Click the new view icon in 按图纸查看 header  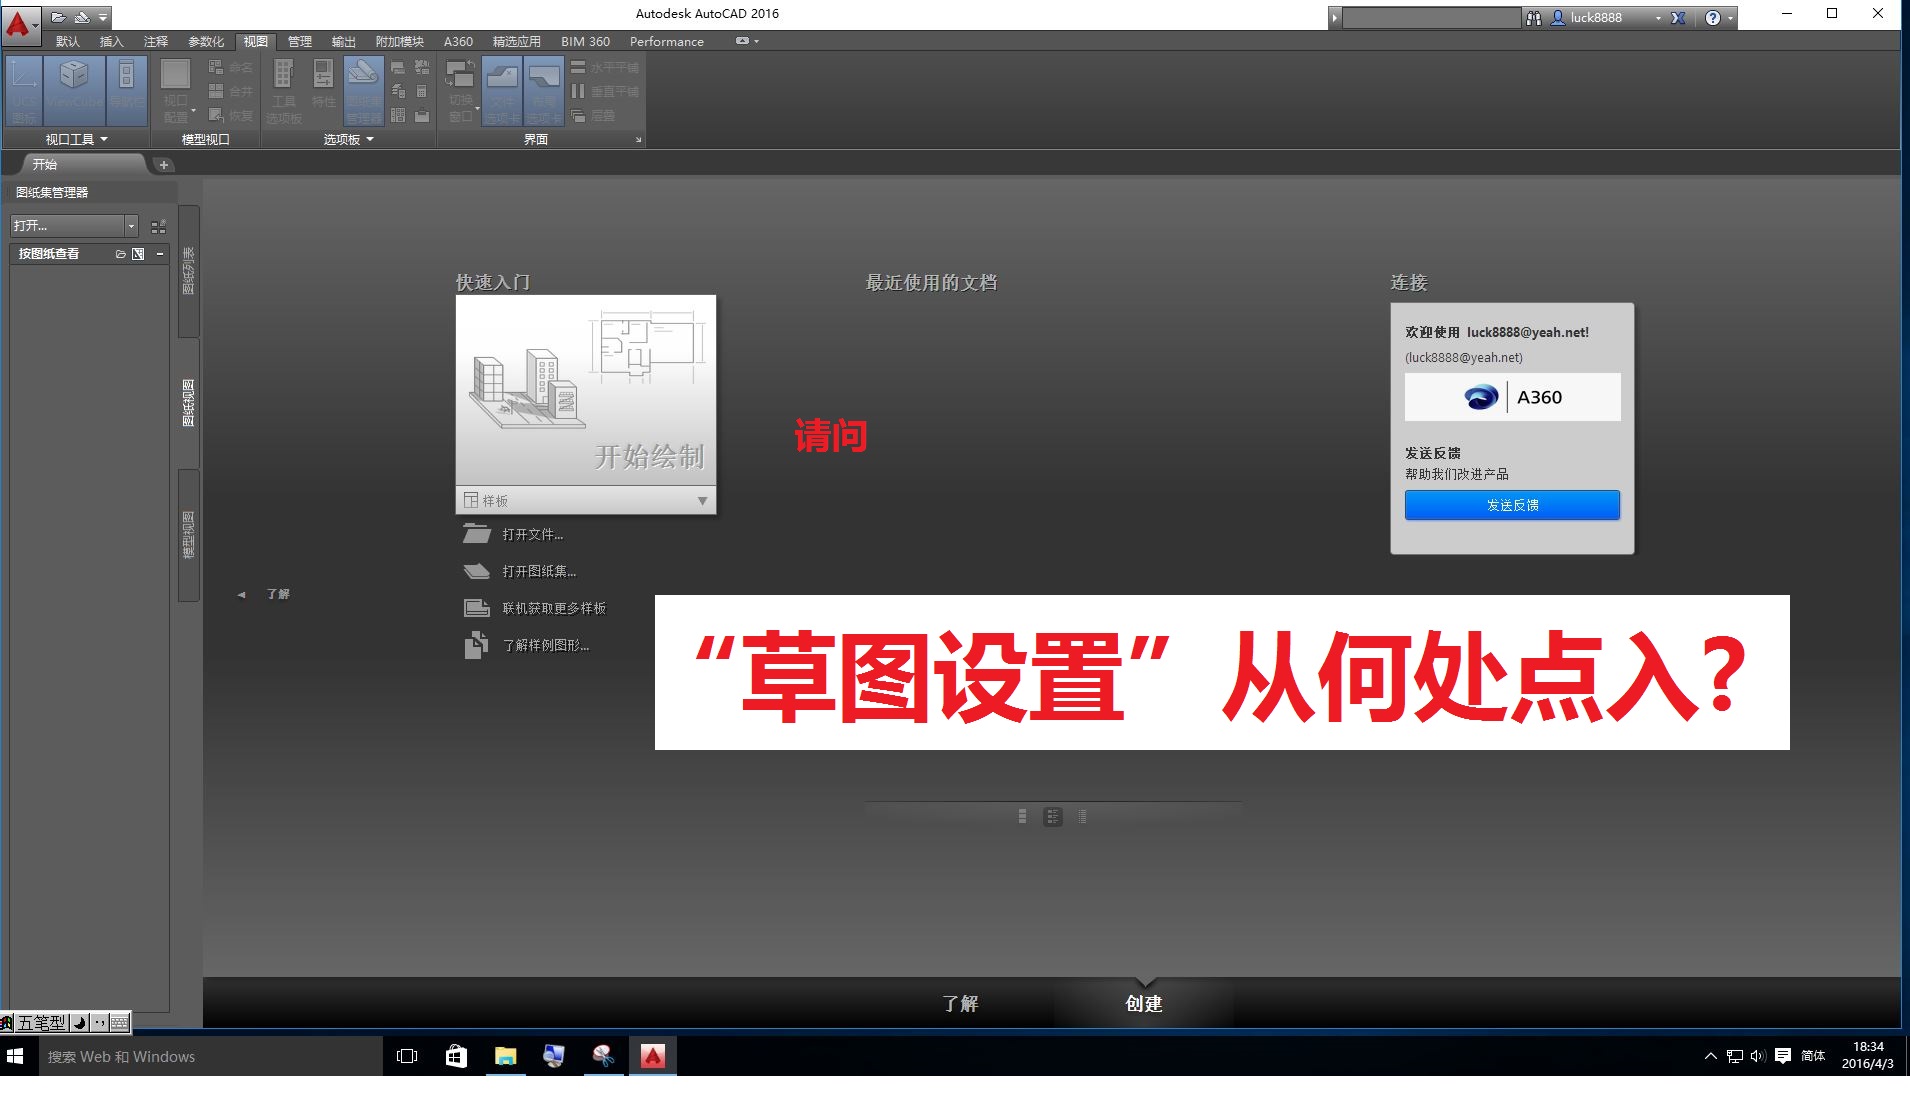(x=138, y=254)
